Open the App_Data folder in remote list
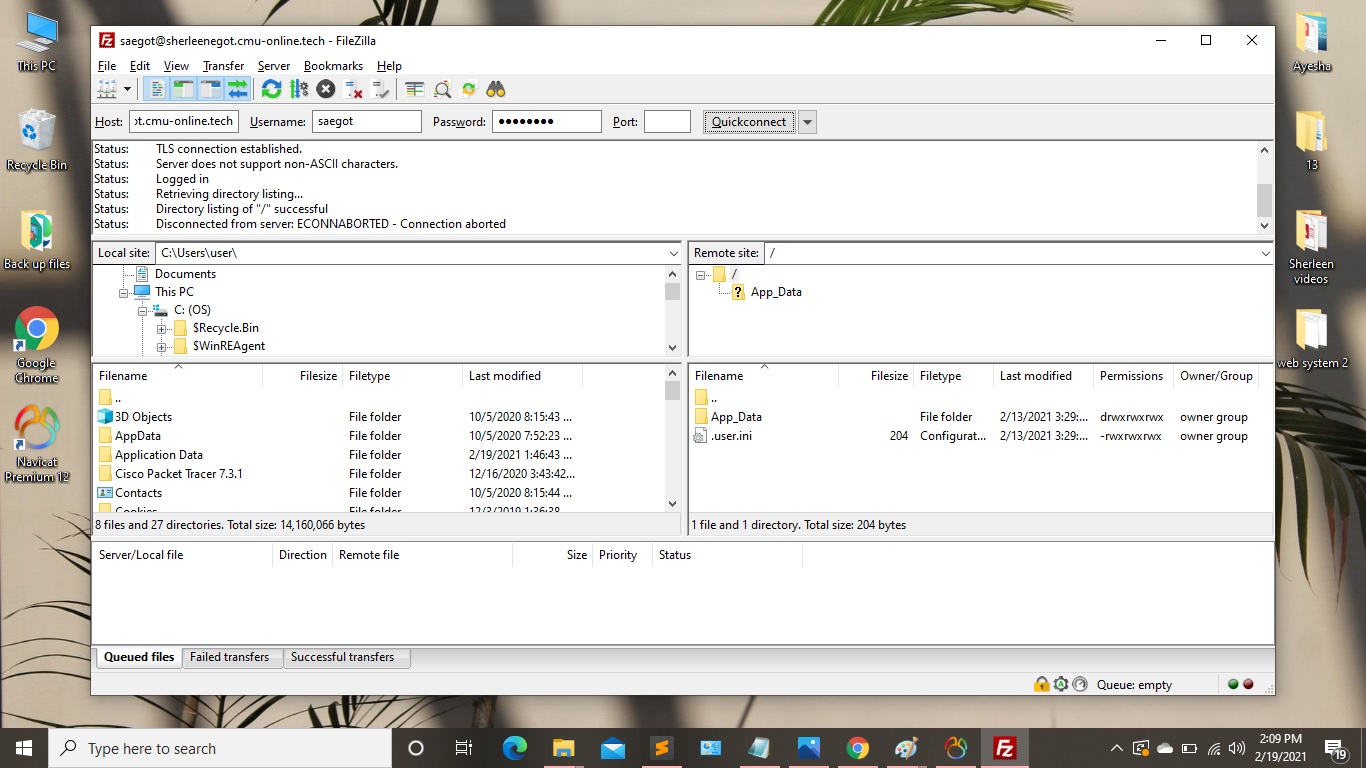This screenshot has height=768, width=1366. coord(736,417)
